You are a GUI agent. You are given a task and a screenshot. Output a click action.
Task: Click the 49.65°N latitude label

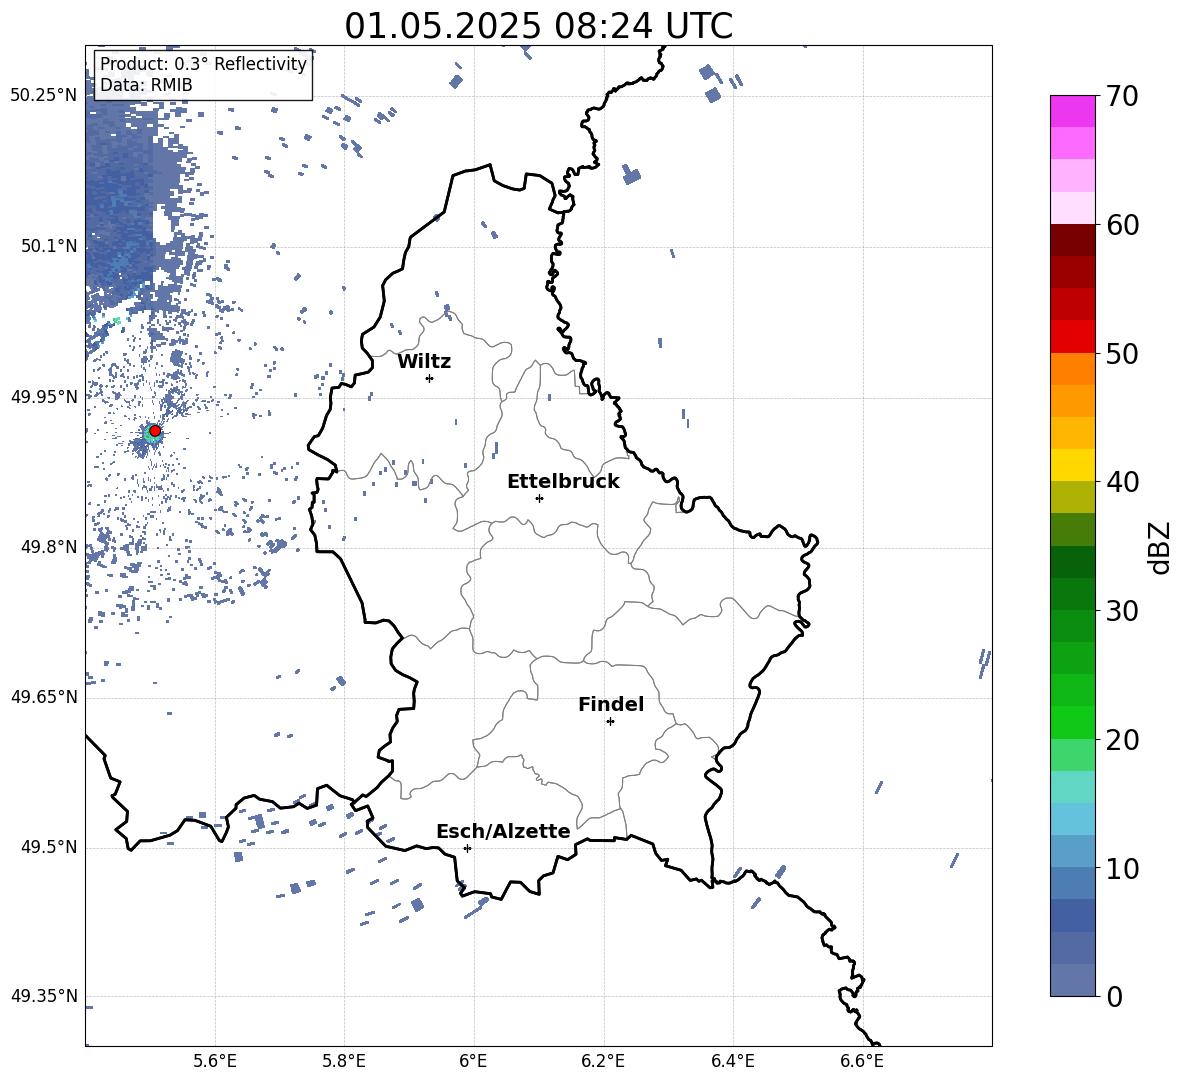pyautogui.click(x=44, y=696)
